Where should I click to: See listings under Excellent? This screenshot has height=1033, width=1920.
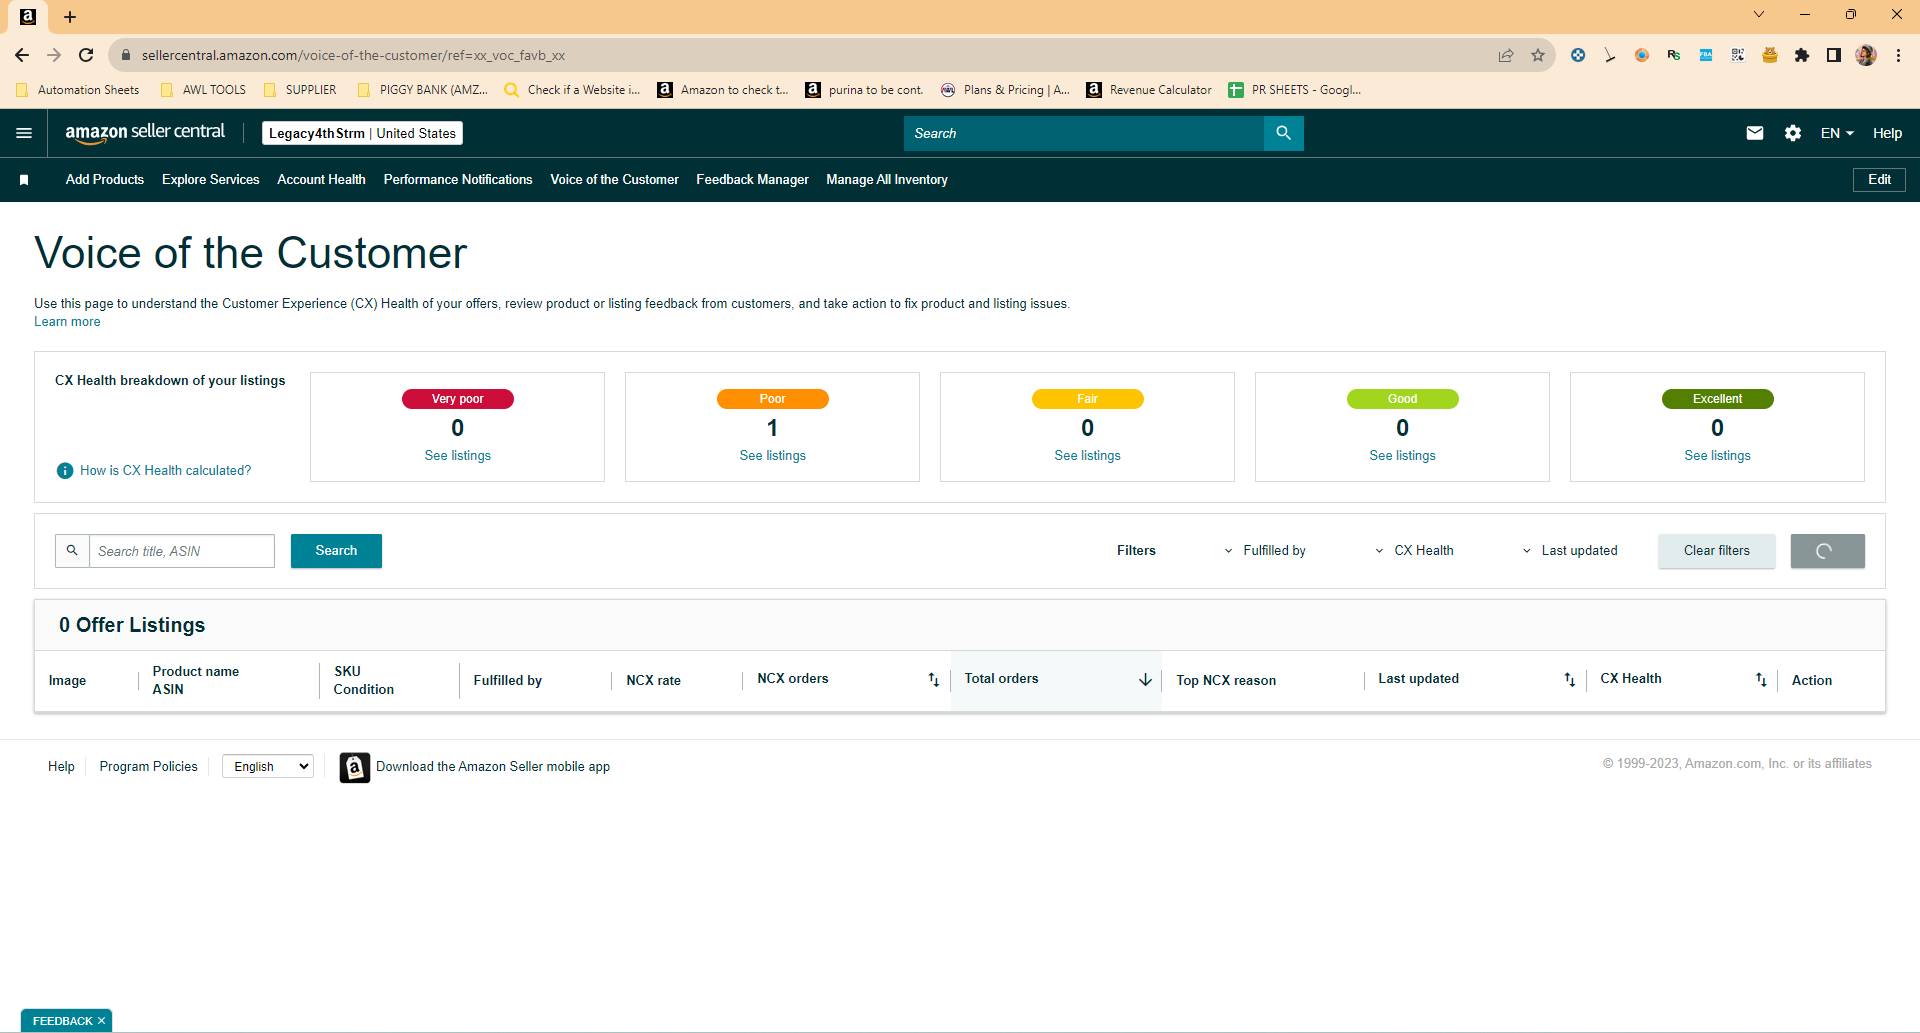1718,456
